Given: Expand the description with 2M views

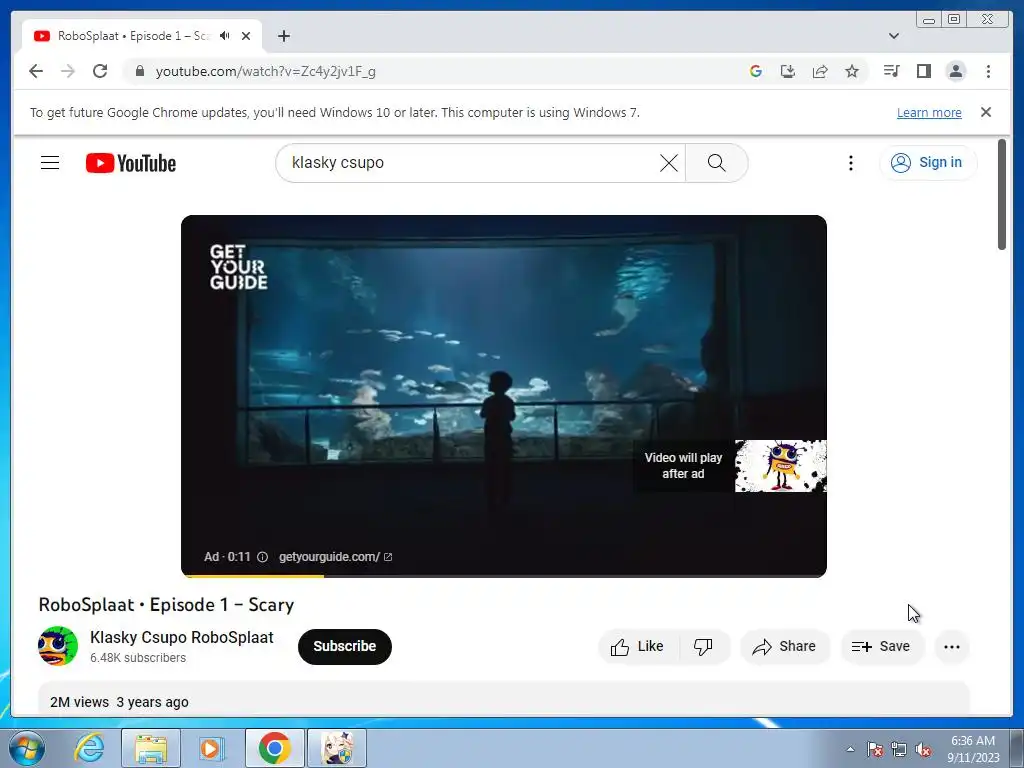Looking at the screenshot, I should (504, 700).
